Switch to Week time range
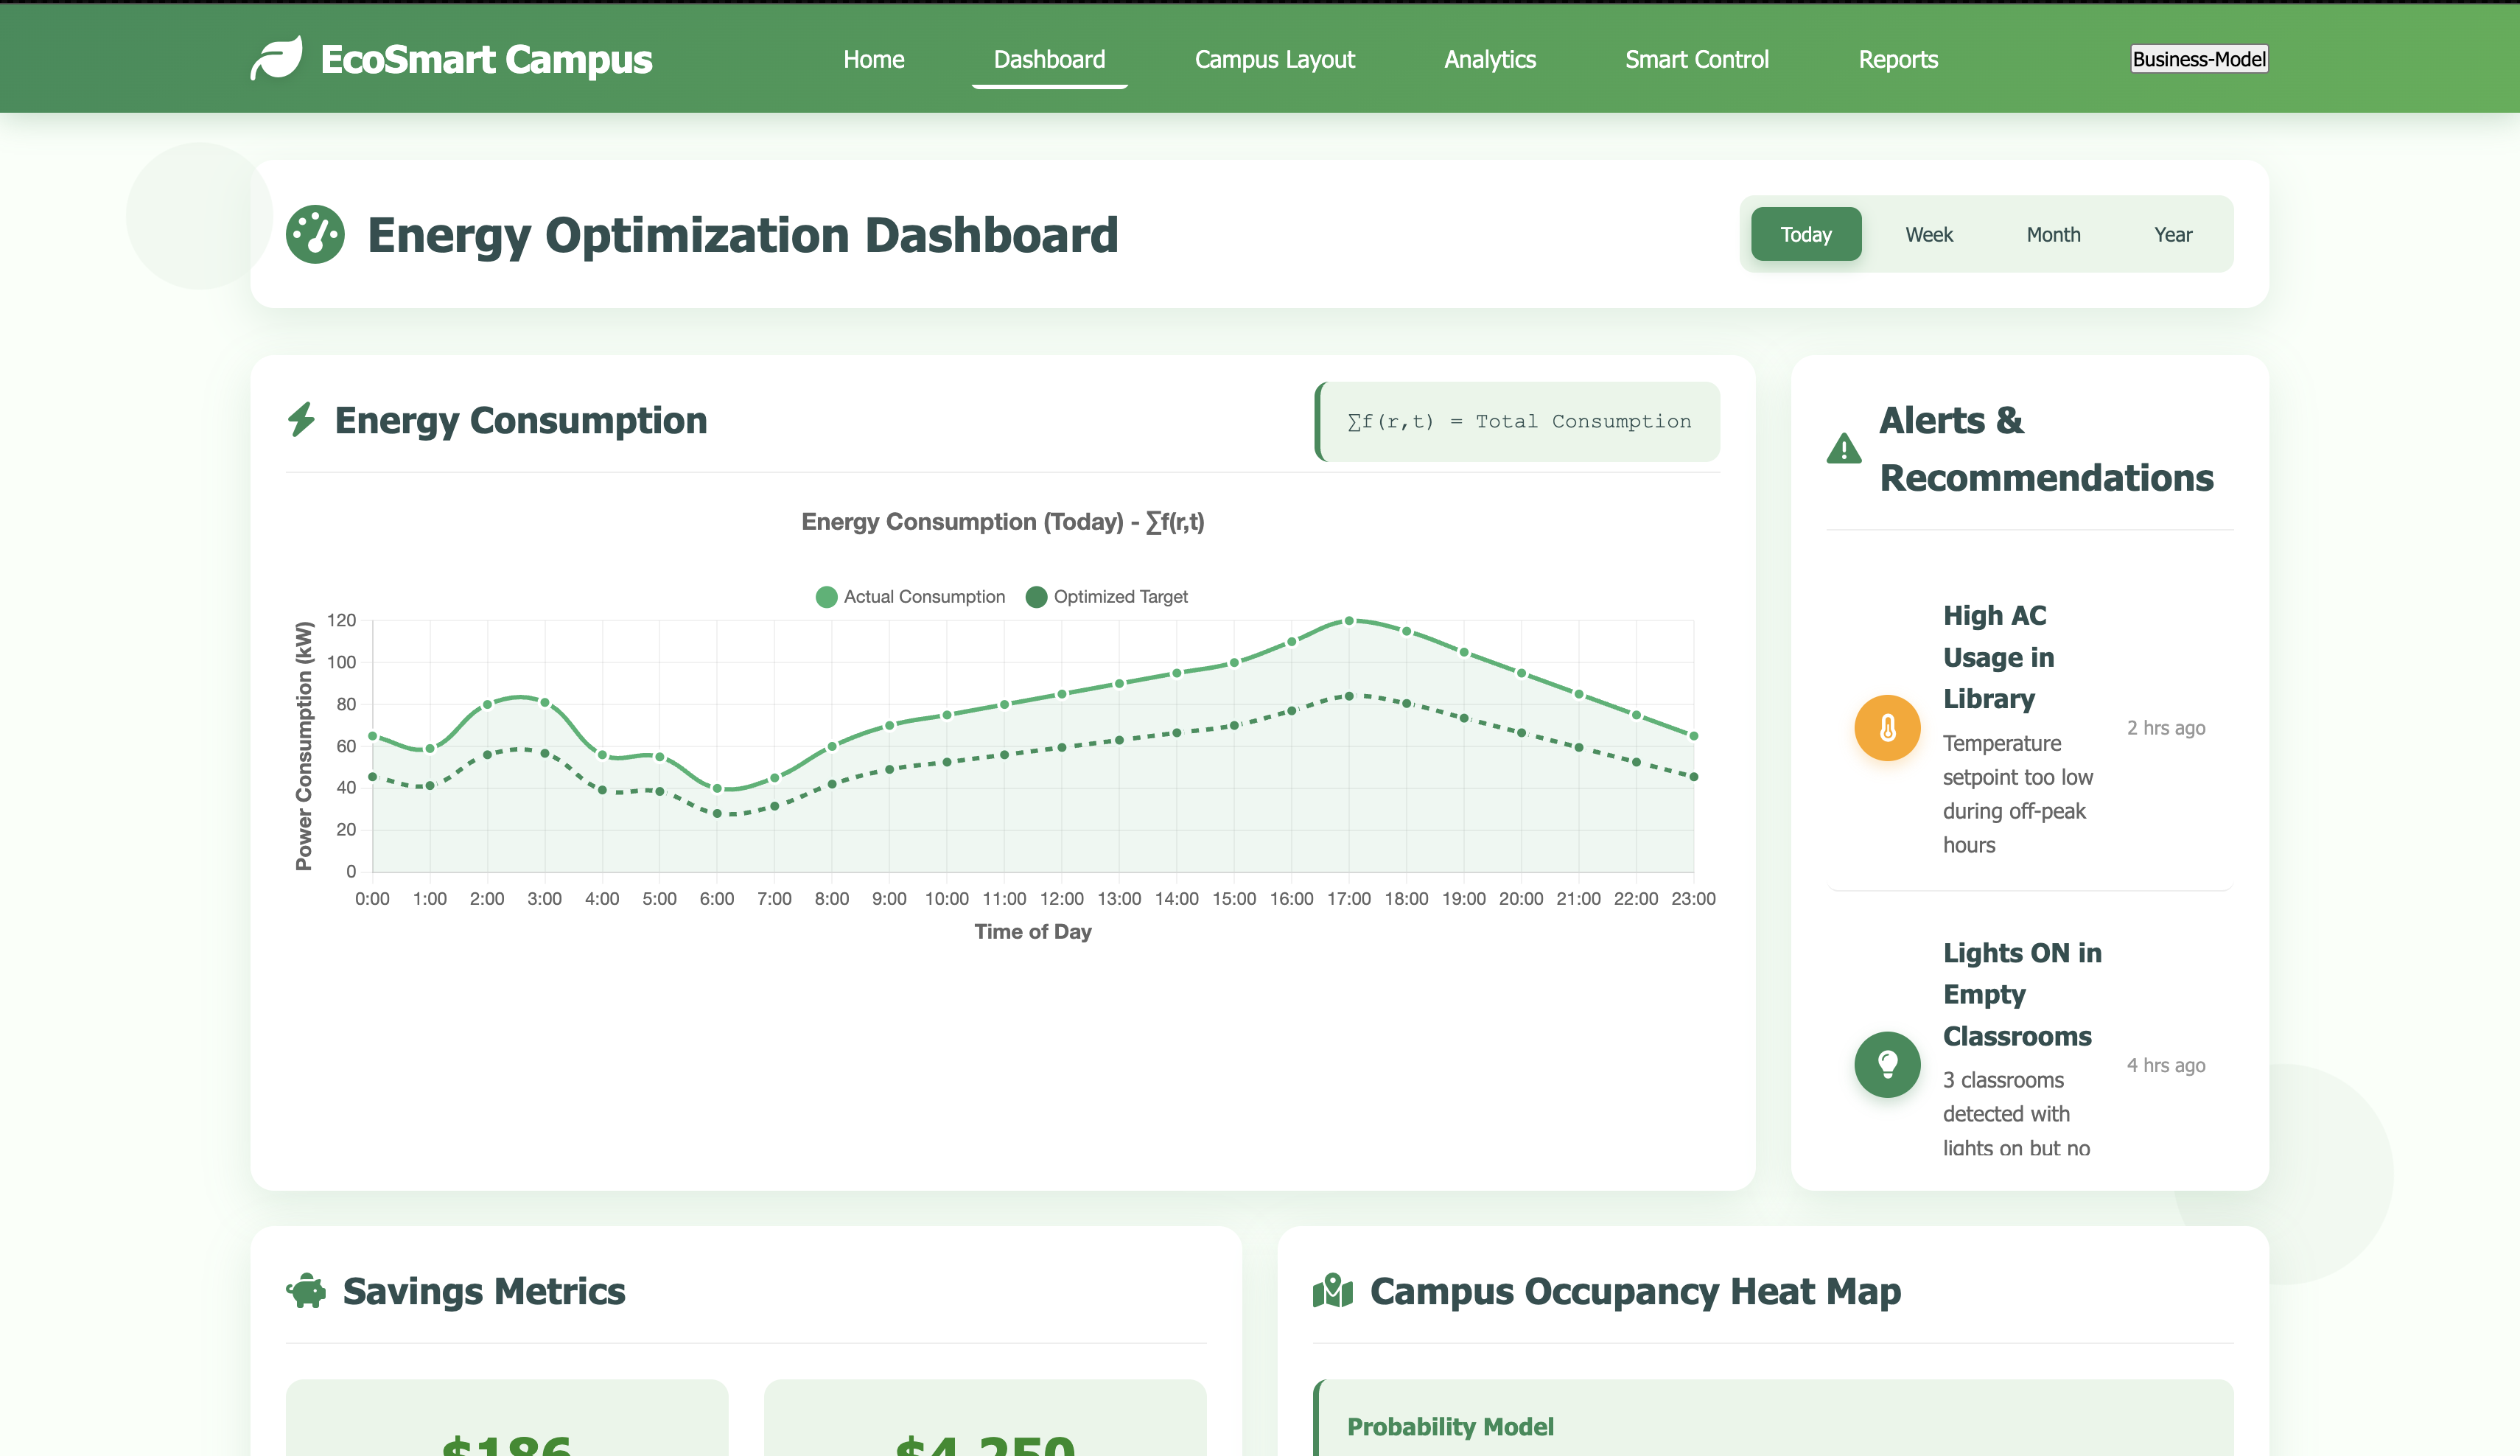Screen dimensions: 2520x1456 [x=1928, y=234]
